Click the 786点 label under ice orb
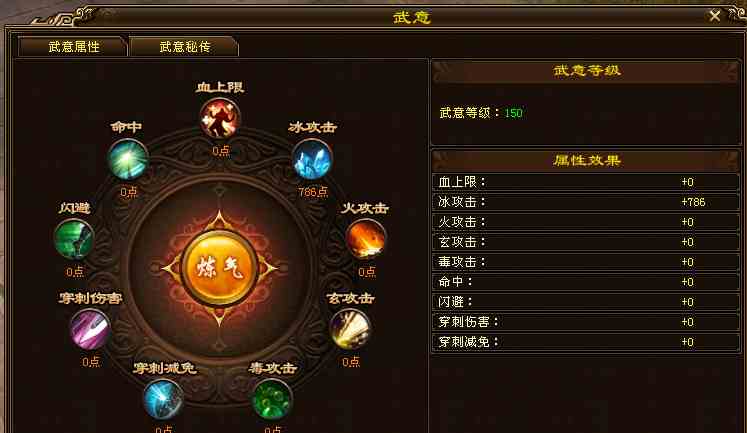Image resolution: width=747 pixels, height=433 pixels. (x=313, y=192)
